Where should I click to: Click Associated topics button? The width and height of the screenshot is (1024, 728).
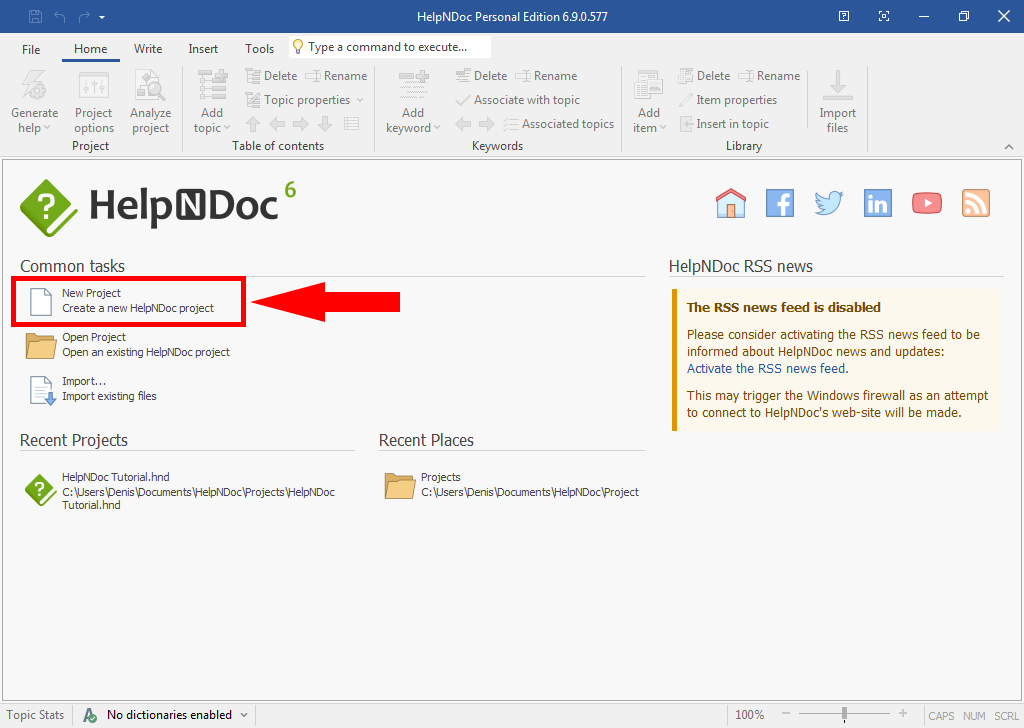pos(558,124)
